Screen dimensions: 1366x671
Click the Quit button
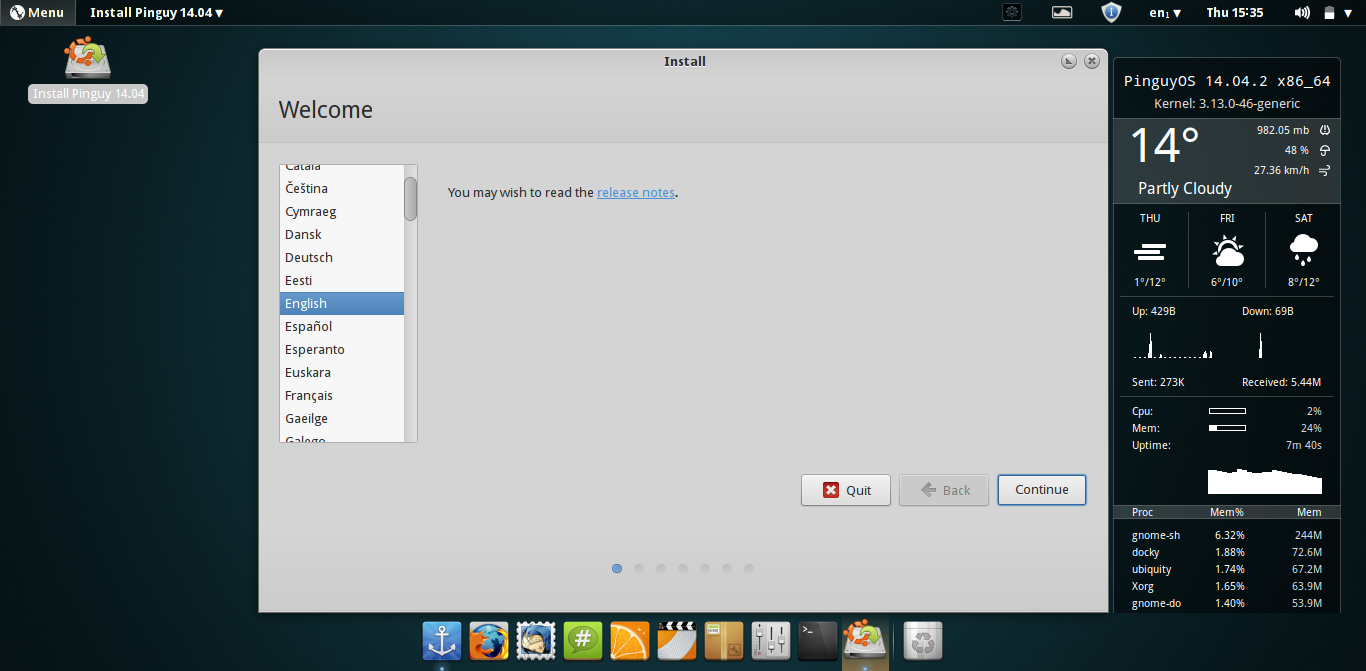tap(846, 490)
